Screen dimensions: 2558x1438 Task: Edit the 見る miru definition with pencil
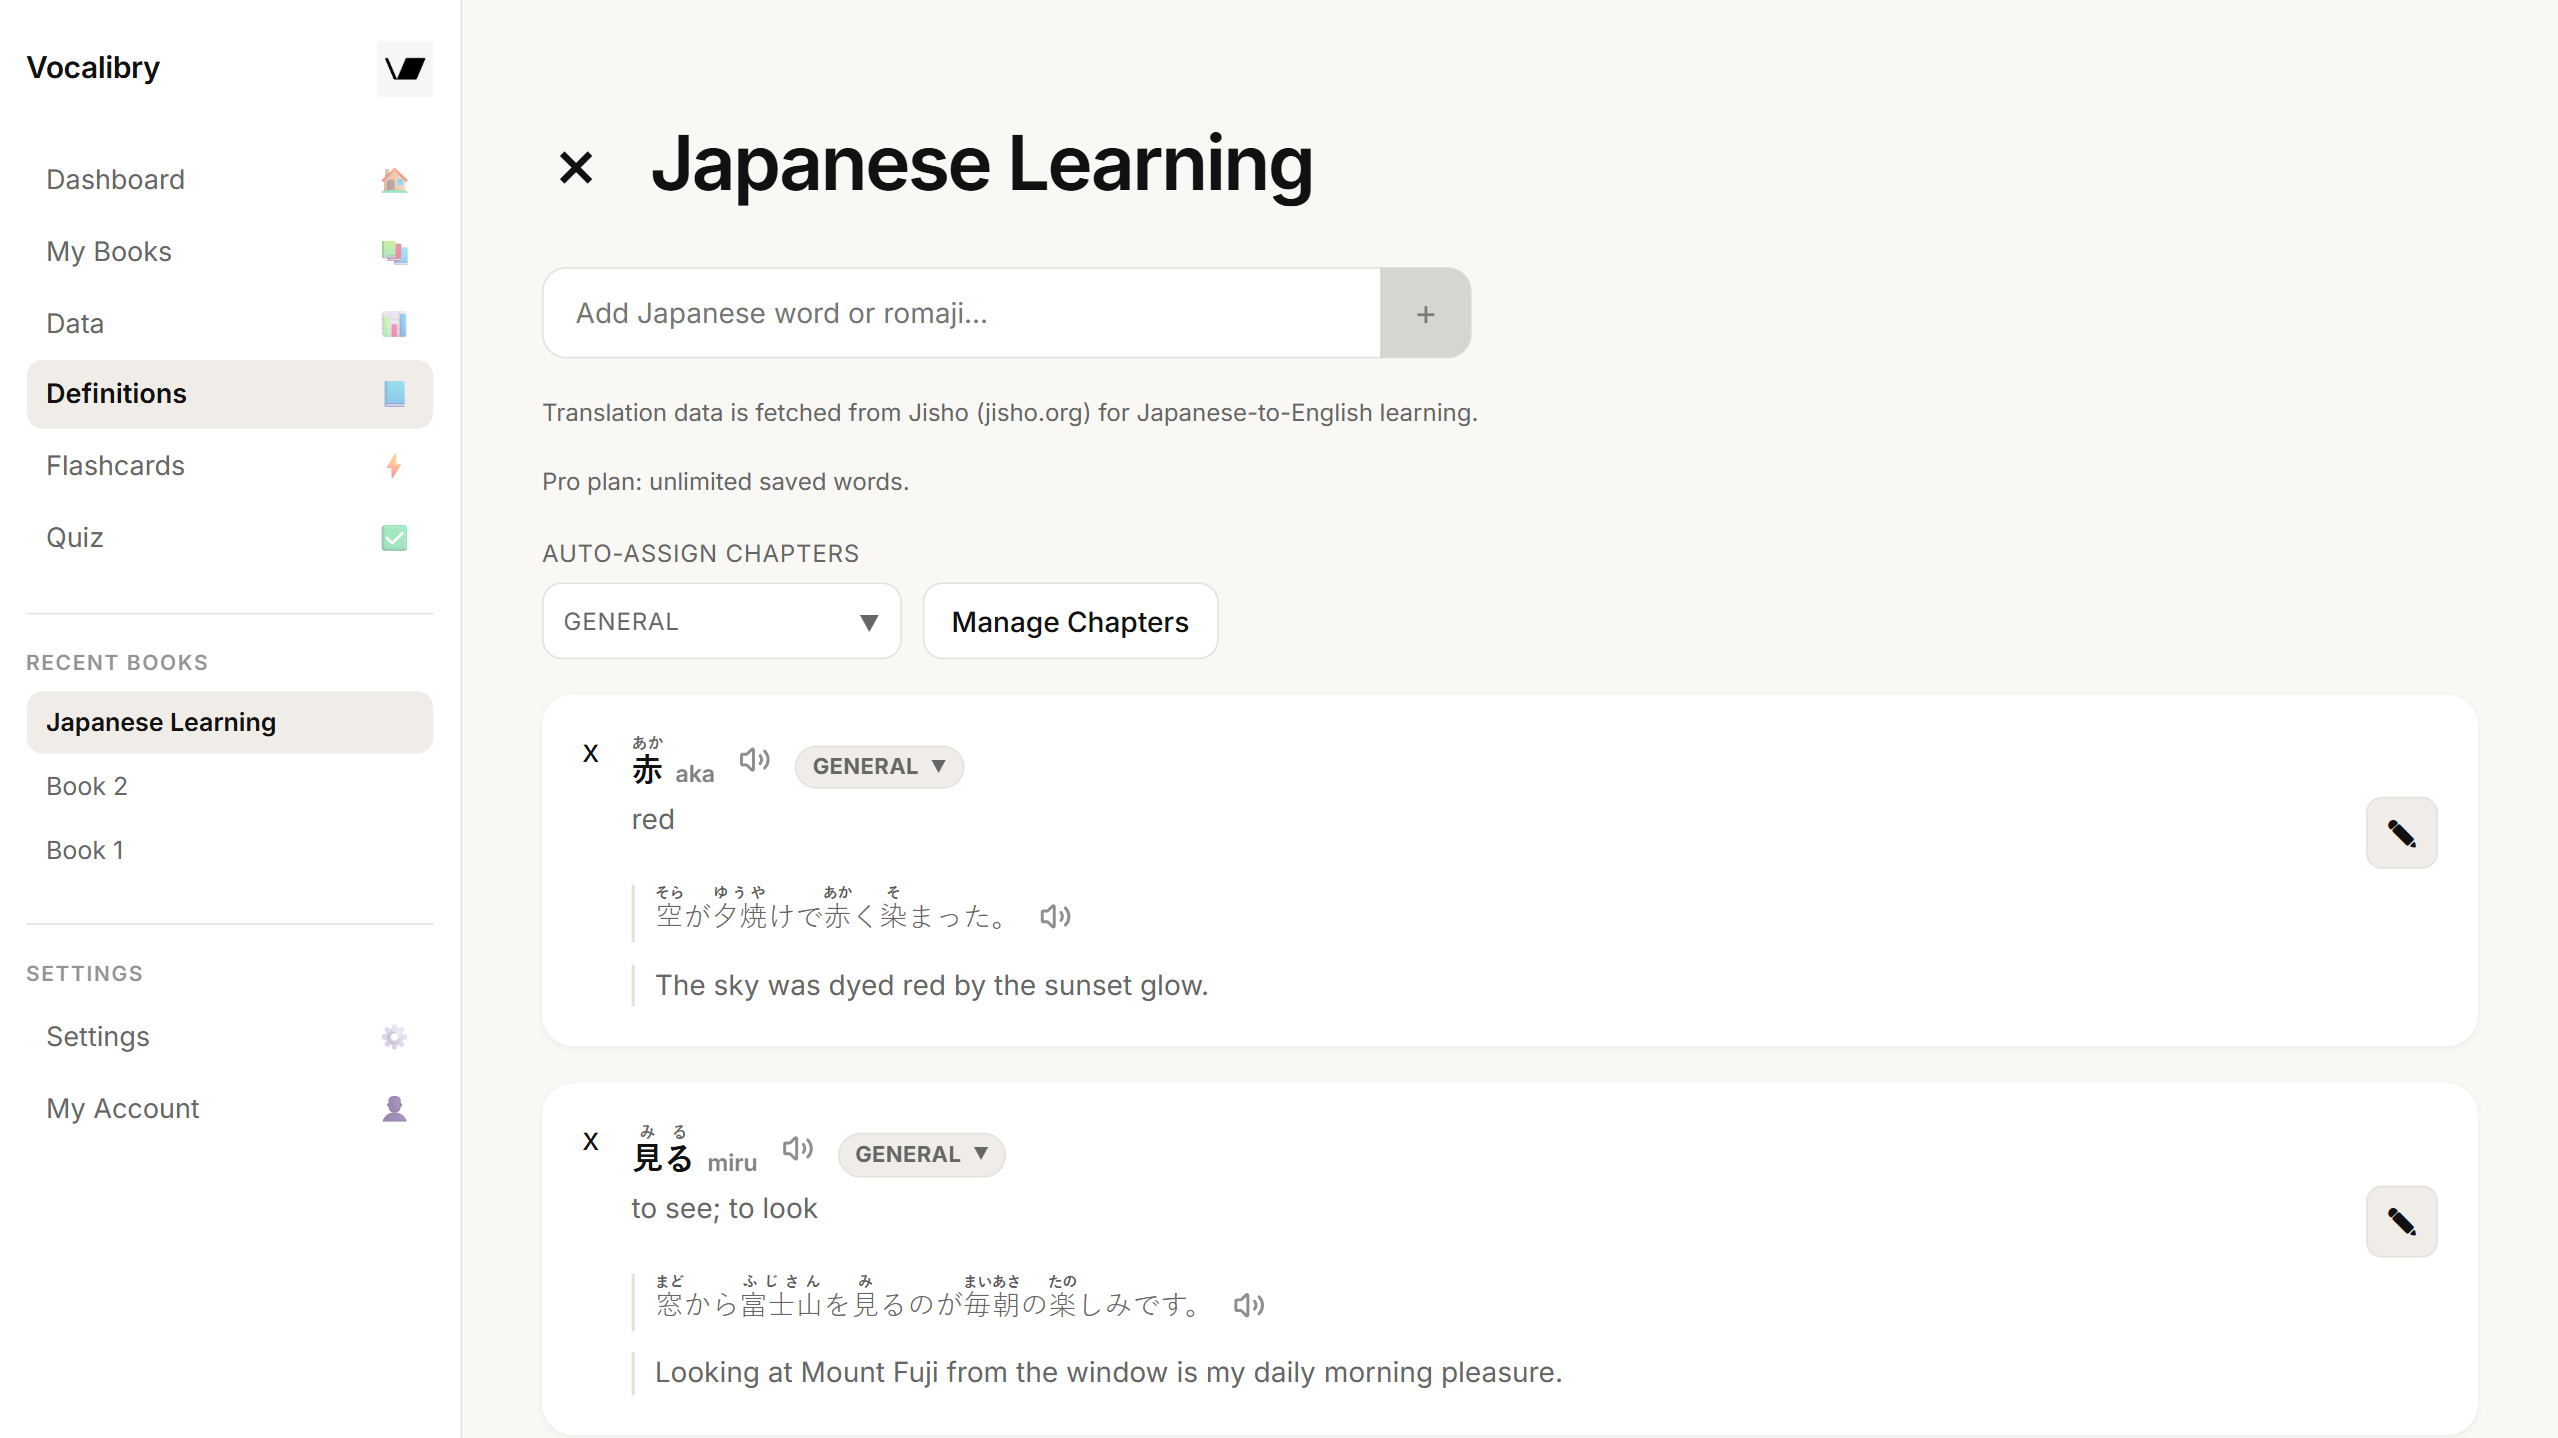click(x=2401, y=1221)
